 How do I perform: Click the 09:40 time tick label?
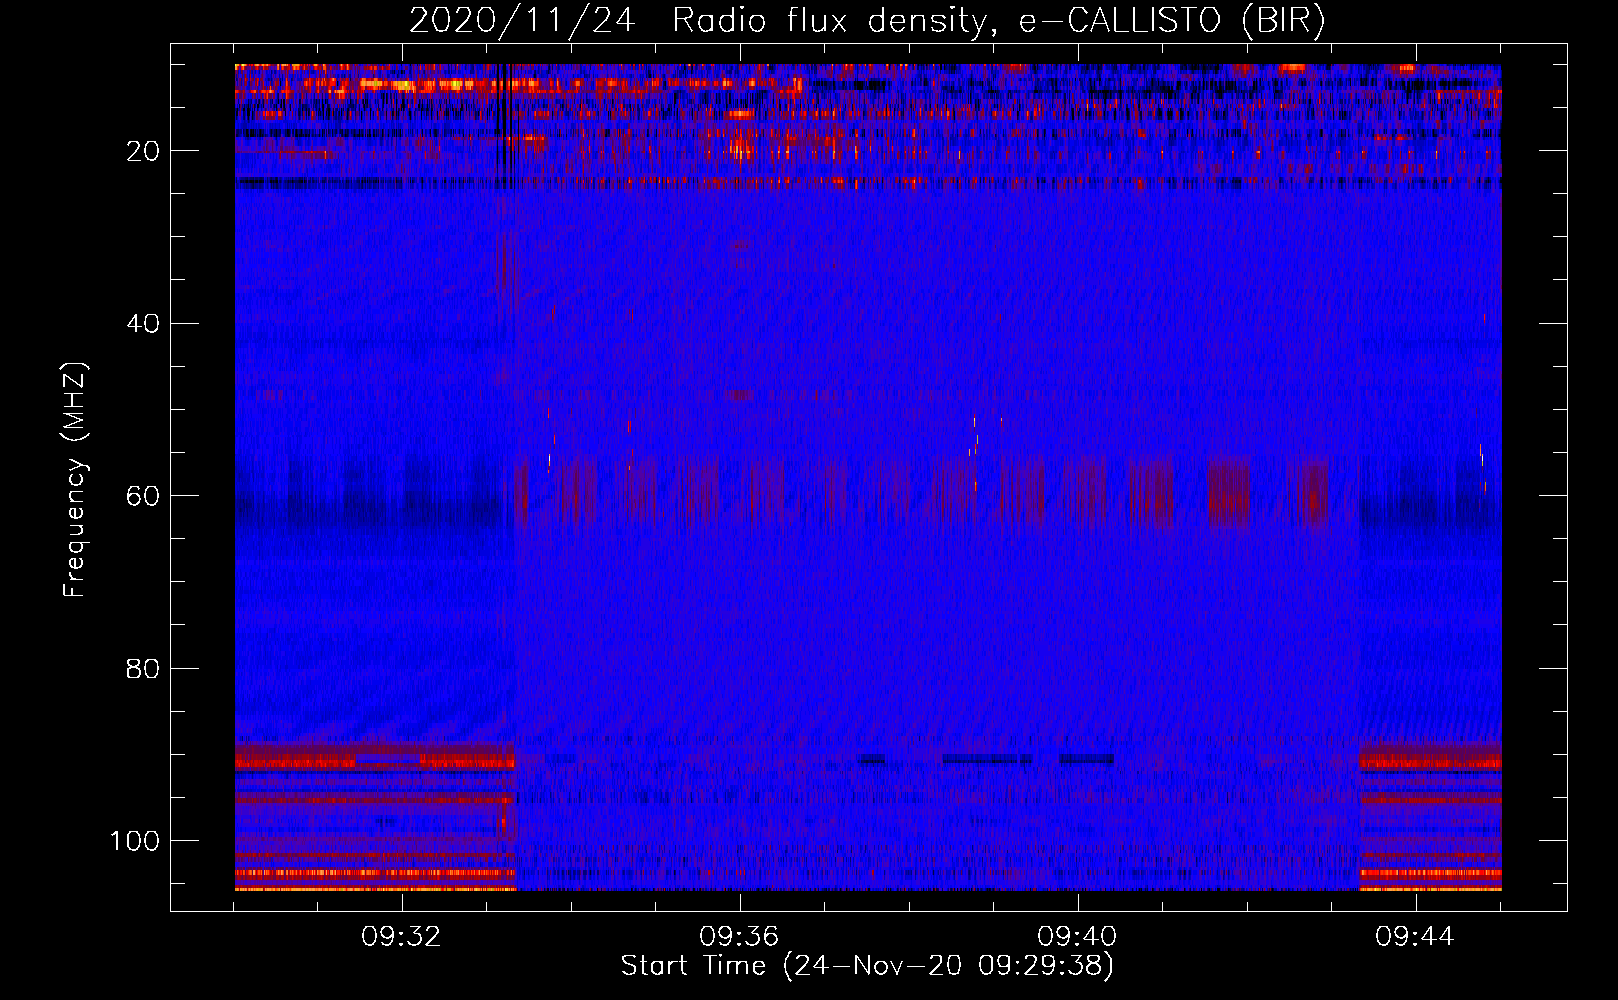point(1077,937)
